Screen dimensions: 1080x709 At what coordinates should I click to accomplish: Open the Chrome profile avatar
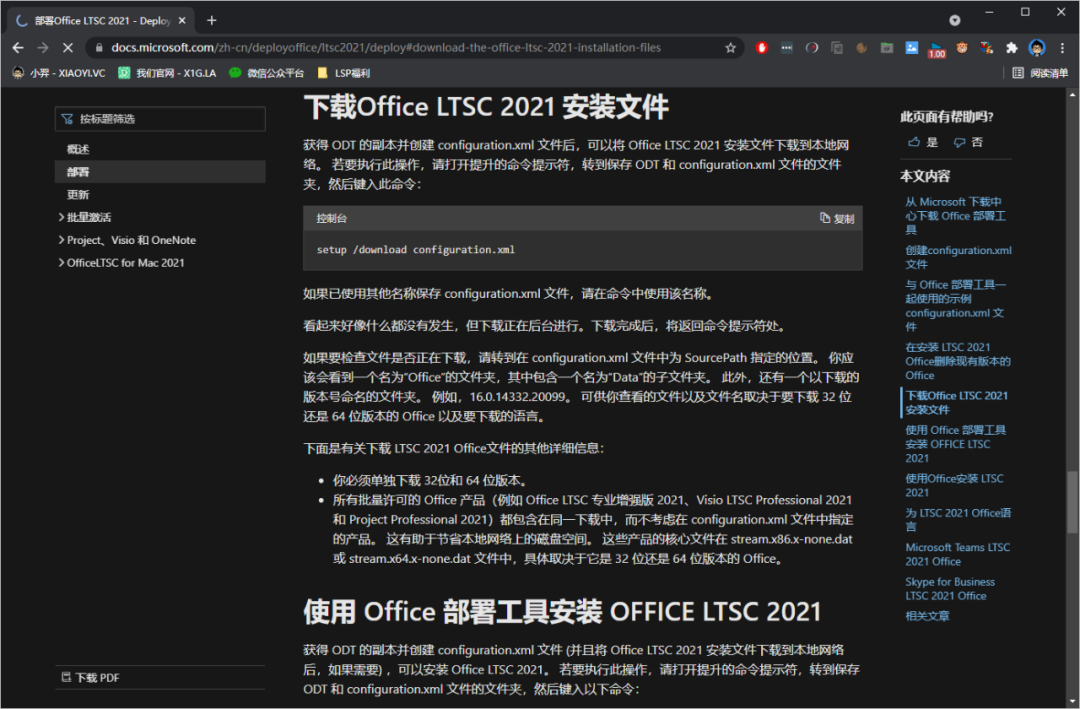coord(1037,47)
